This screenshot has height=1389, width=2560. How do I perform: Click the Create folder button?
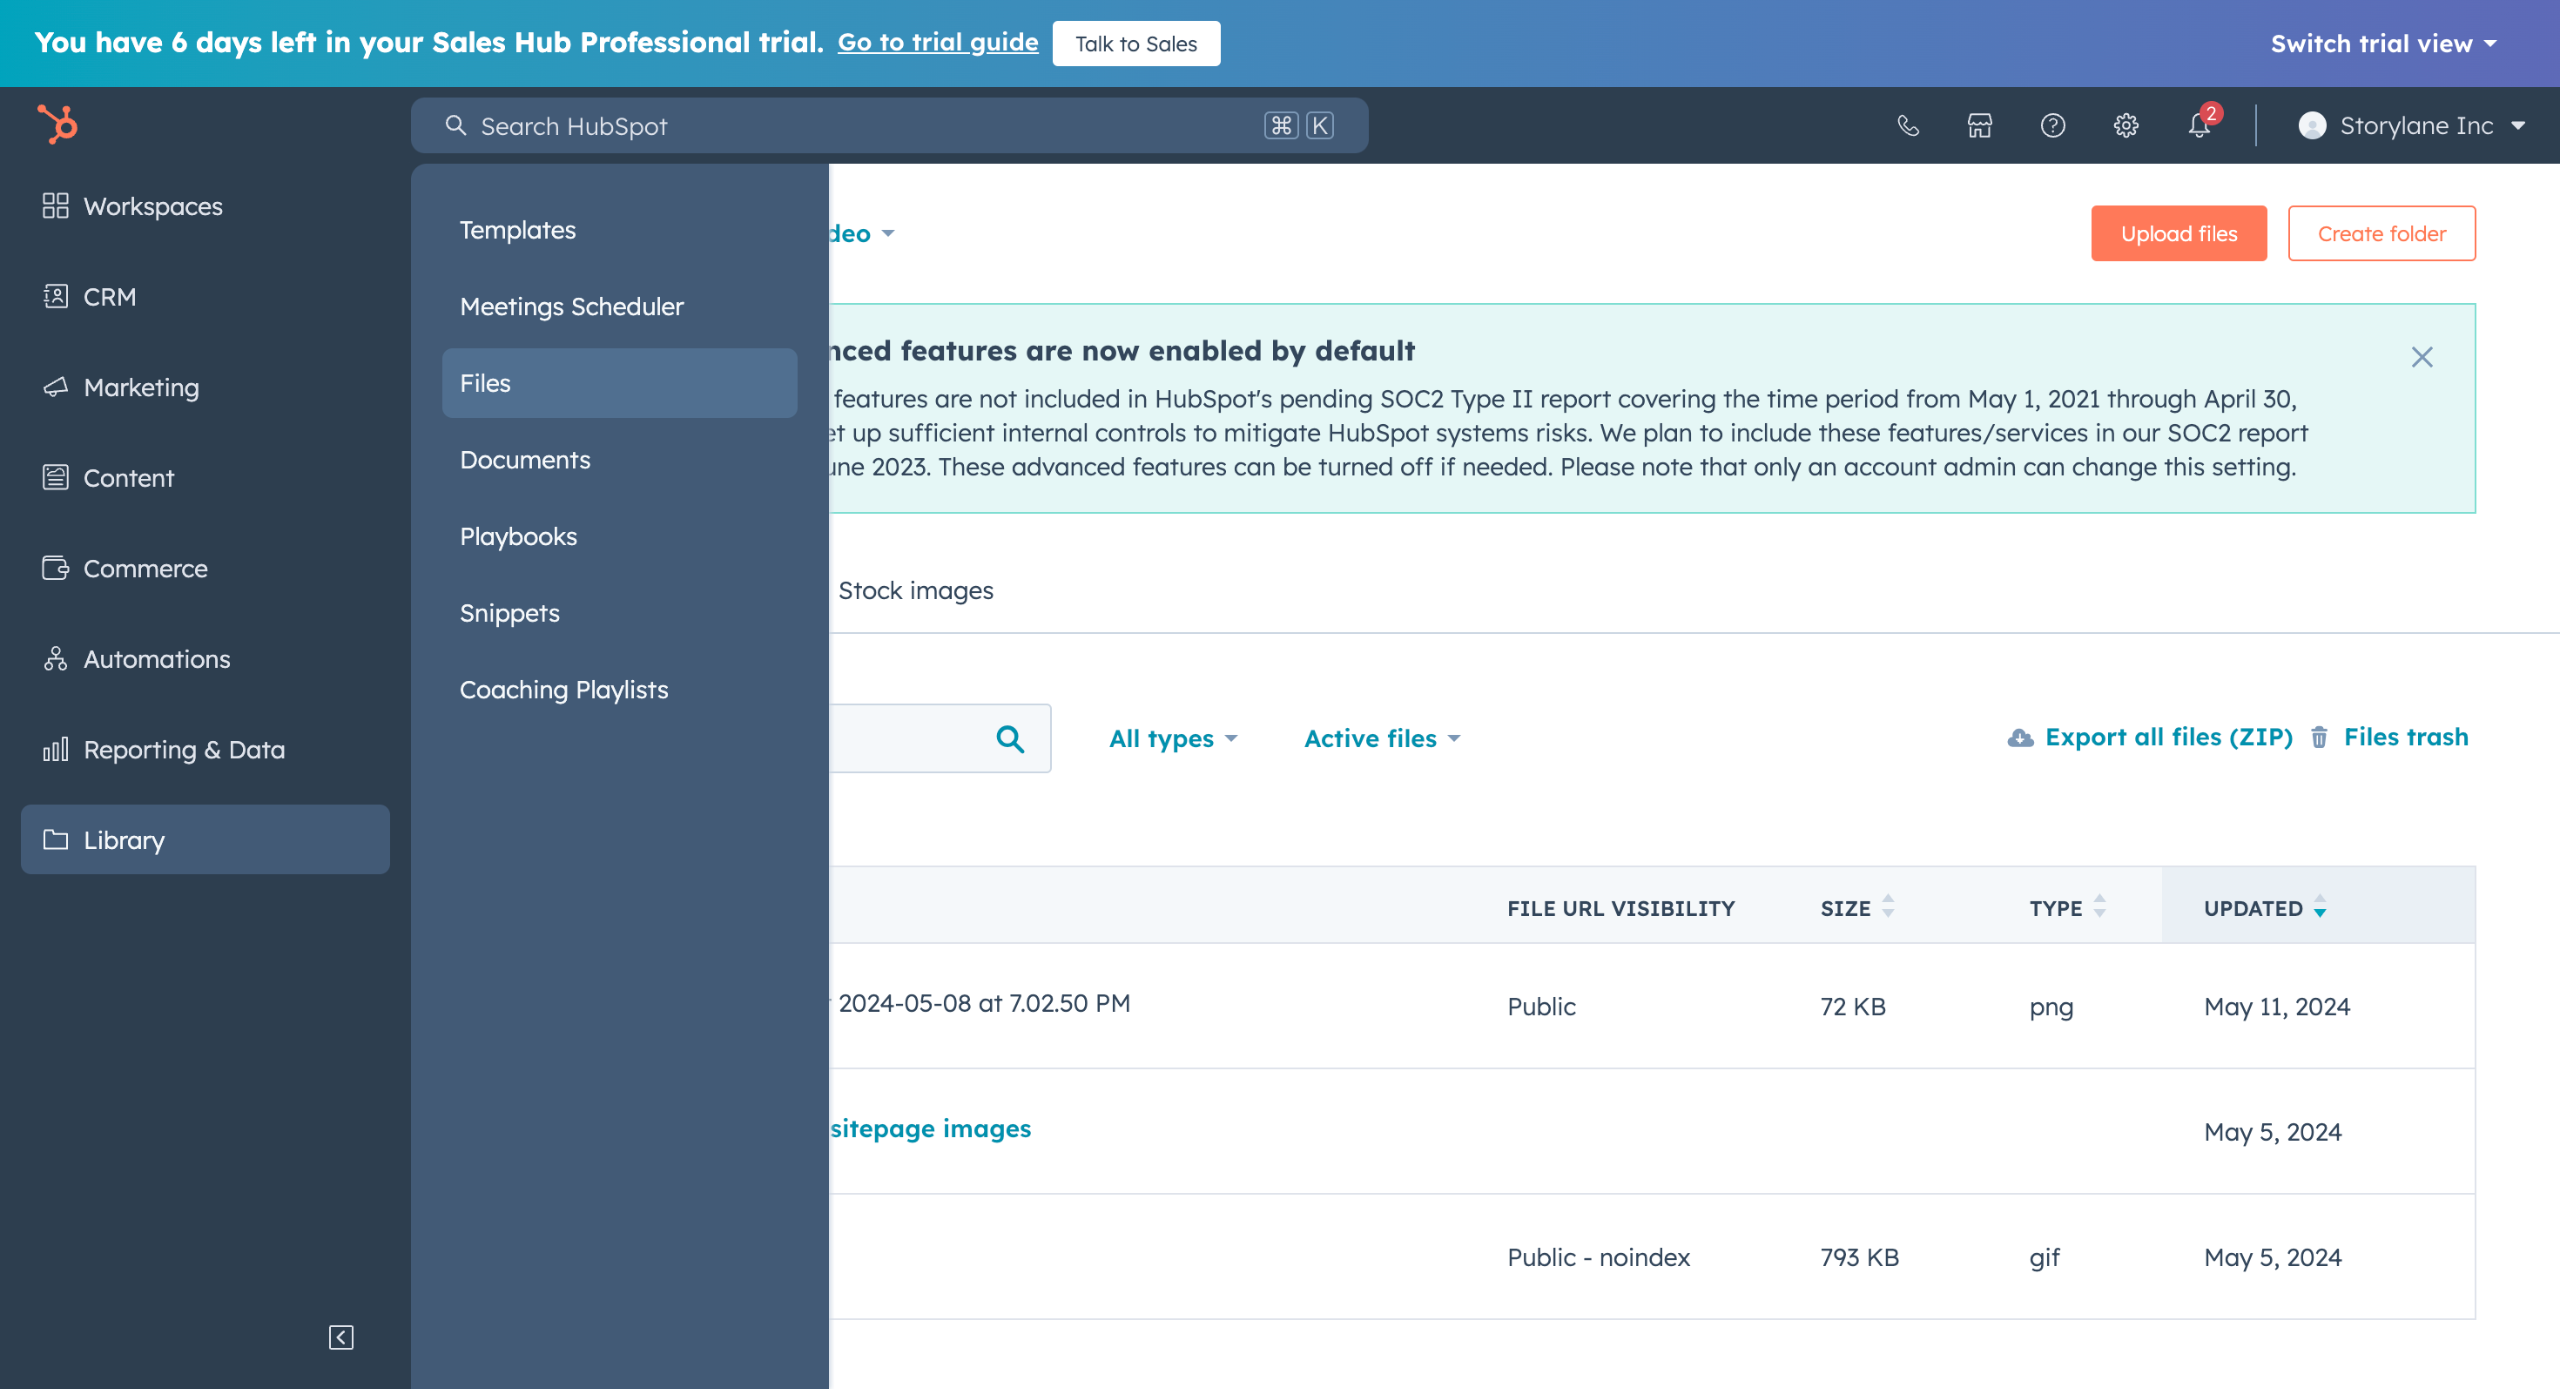point(2382,234)
